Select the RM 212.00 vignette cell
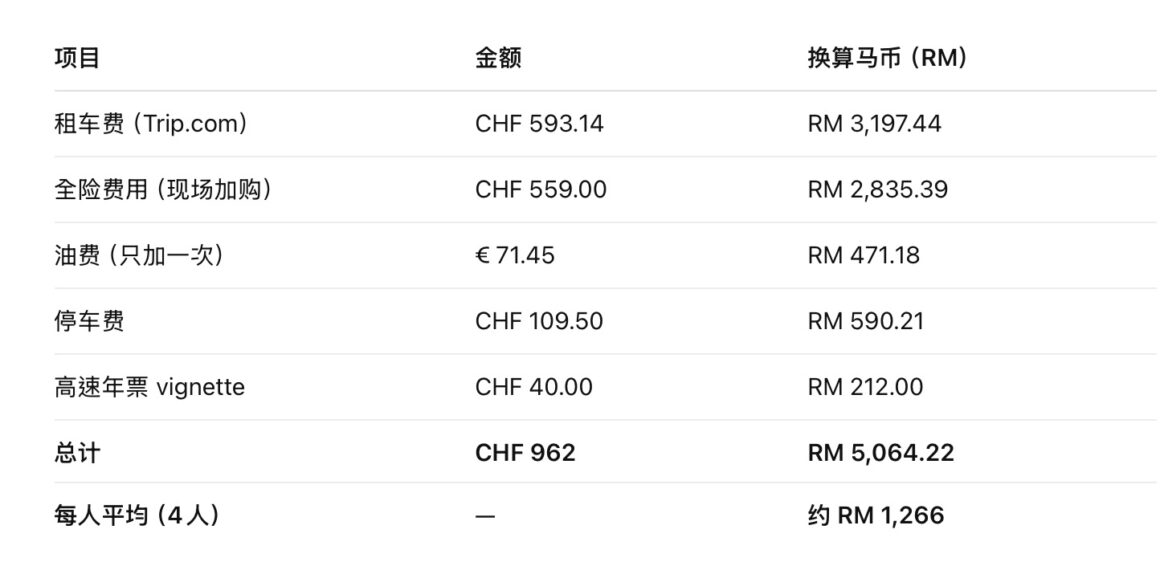The width and height of the screenshot is (1160, 562). (865, 387)
